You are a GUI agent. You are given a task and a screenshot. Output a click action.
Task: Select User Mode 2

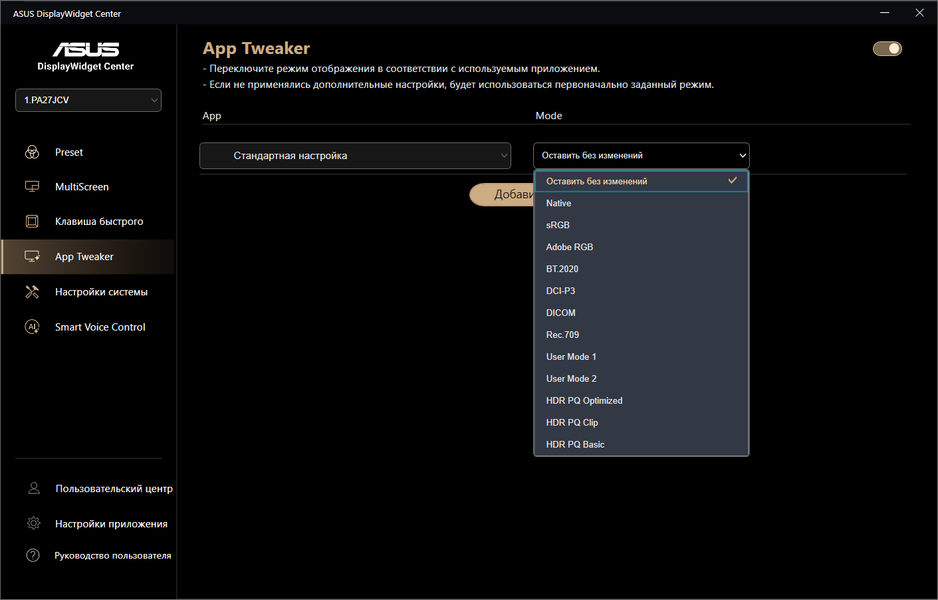(x=641, y=379)
